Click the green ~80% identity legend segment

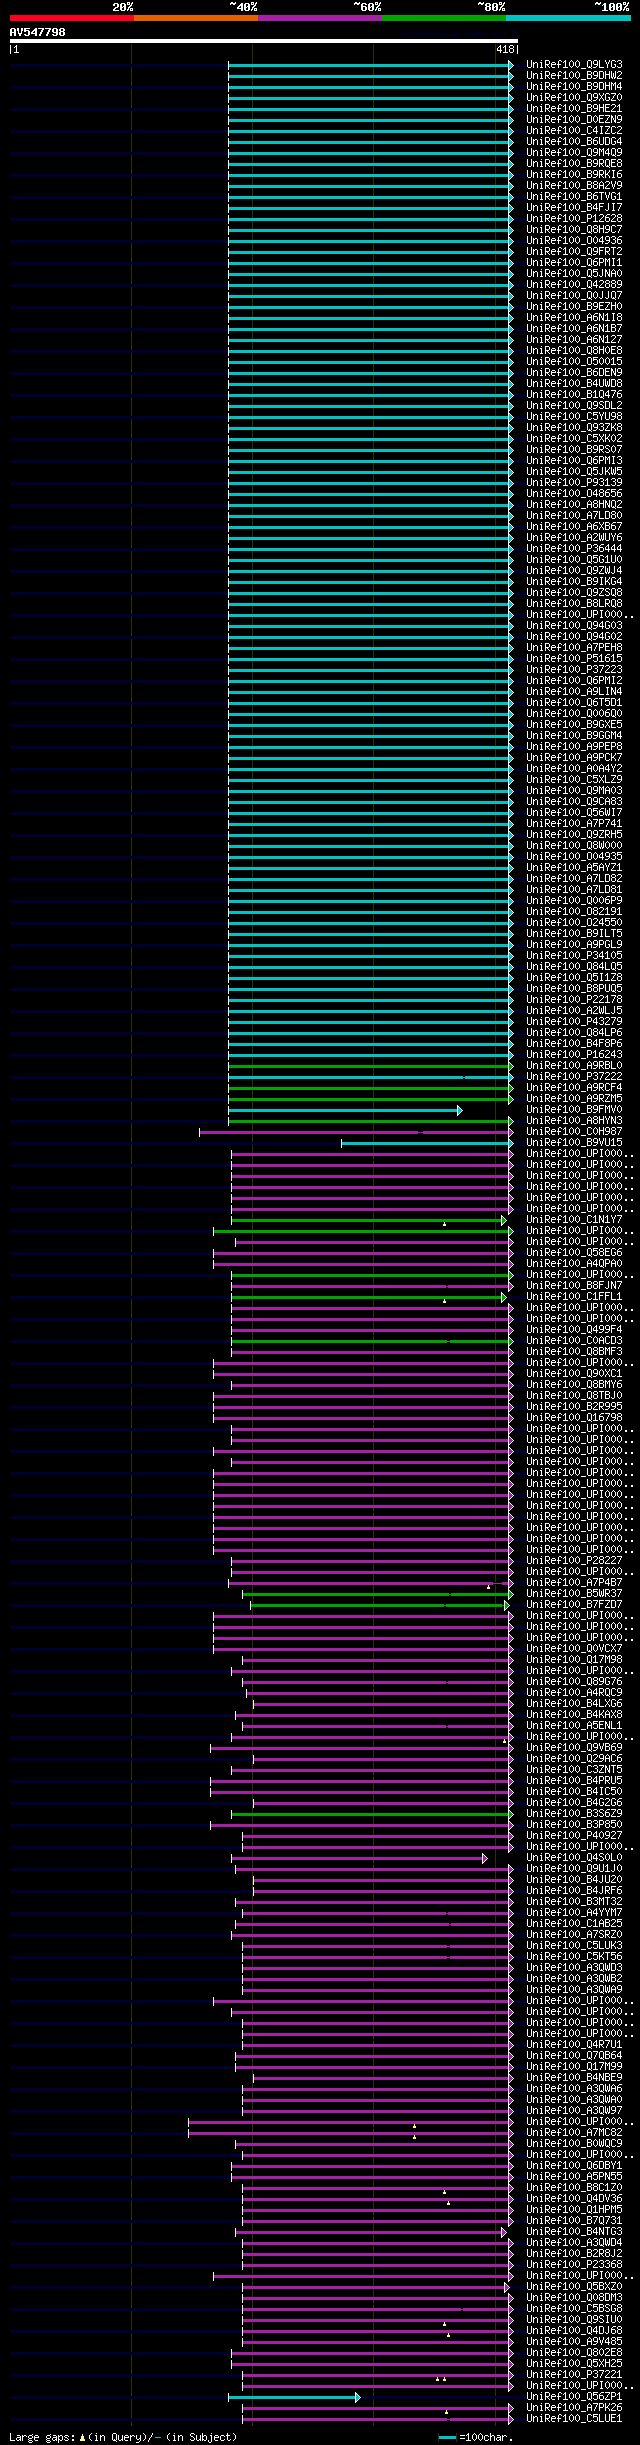[x=444, y=18]
